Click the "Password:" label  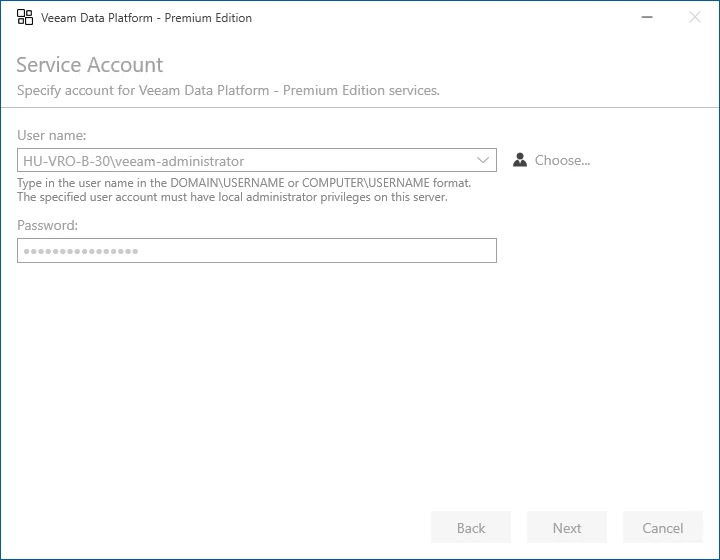point(48,225)
